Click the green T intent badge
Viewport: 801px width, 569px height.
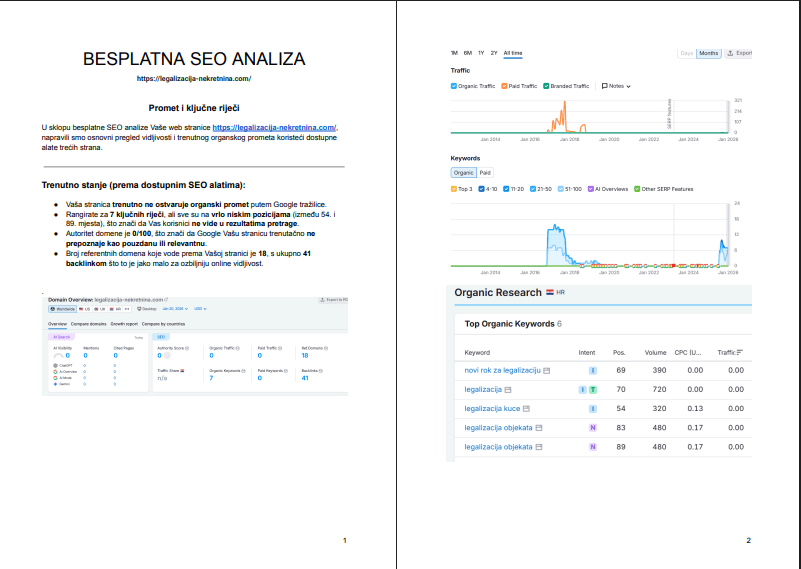coord(593,389)
